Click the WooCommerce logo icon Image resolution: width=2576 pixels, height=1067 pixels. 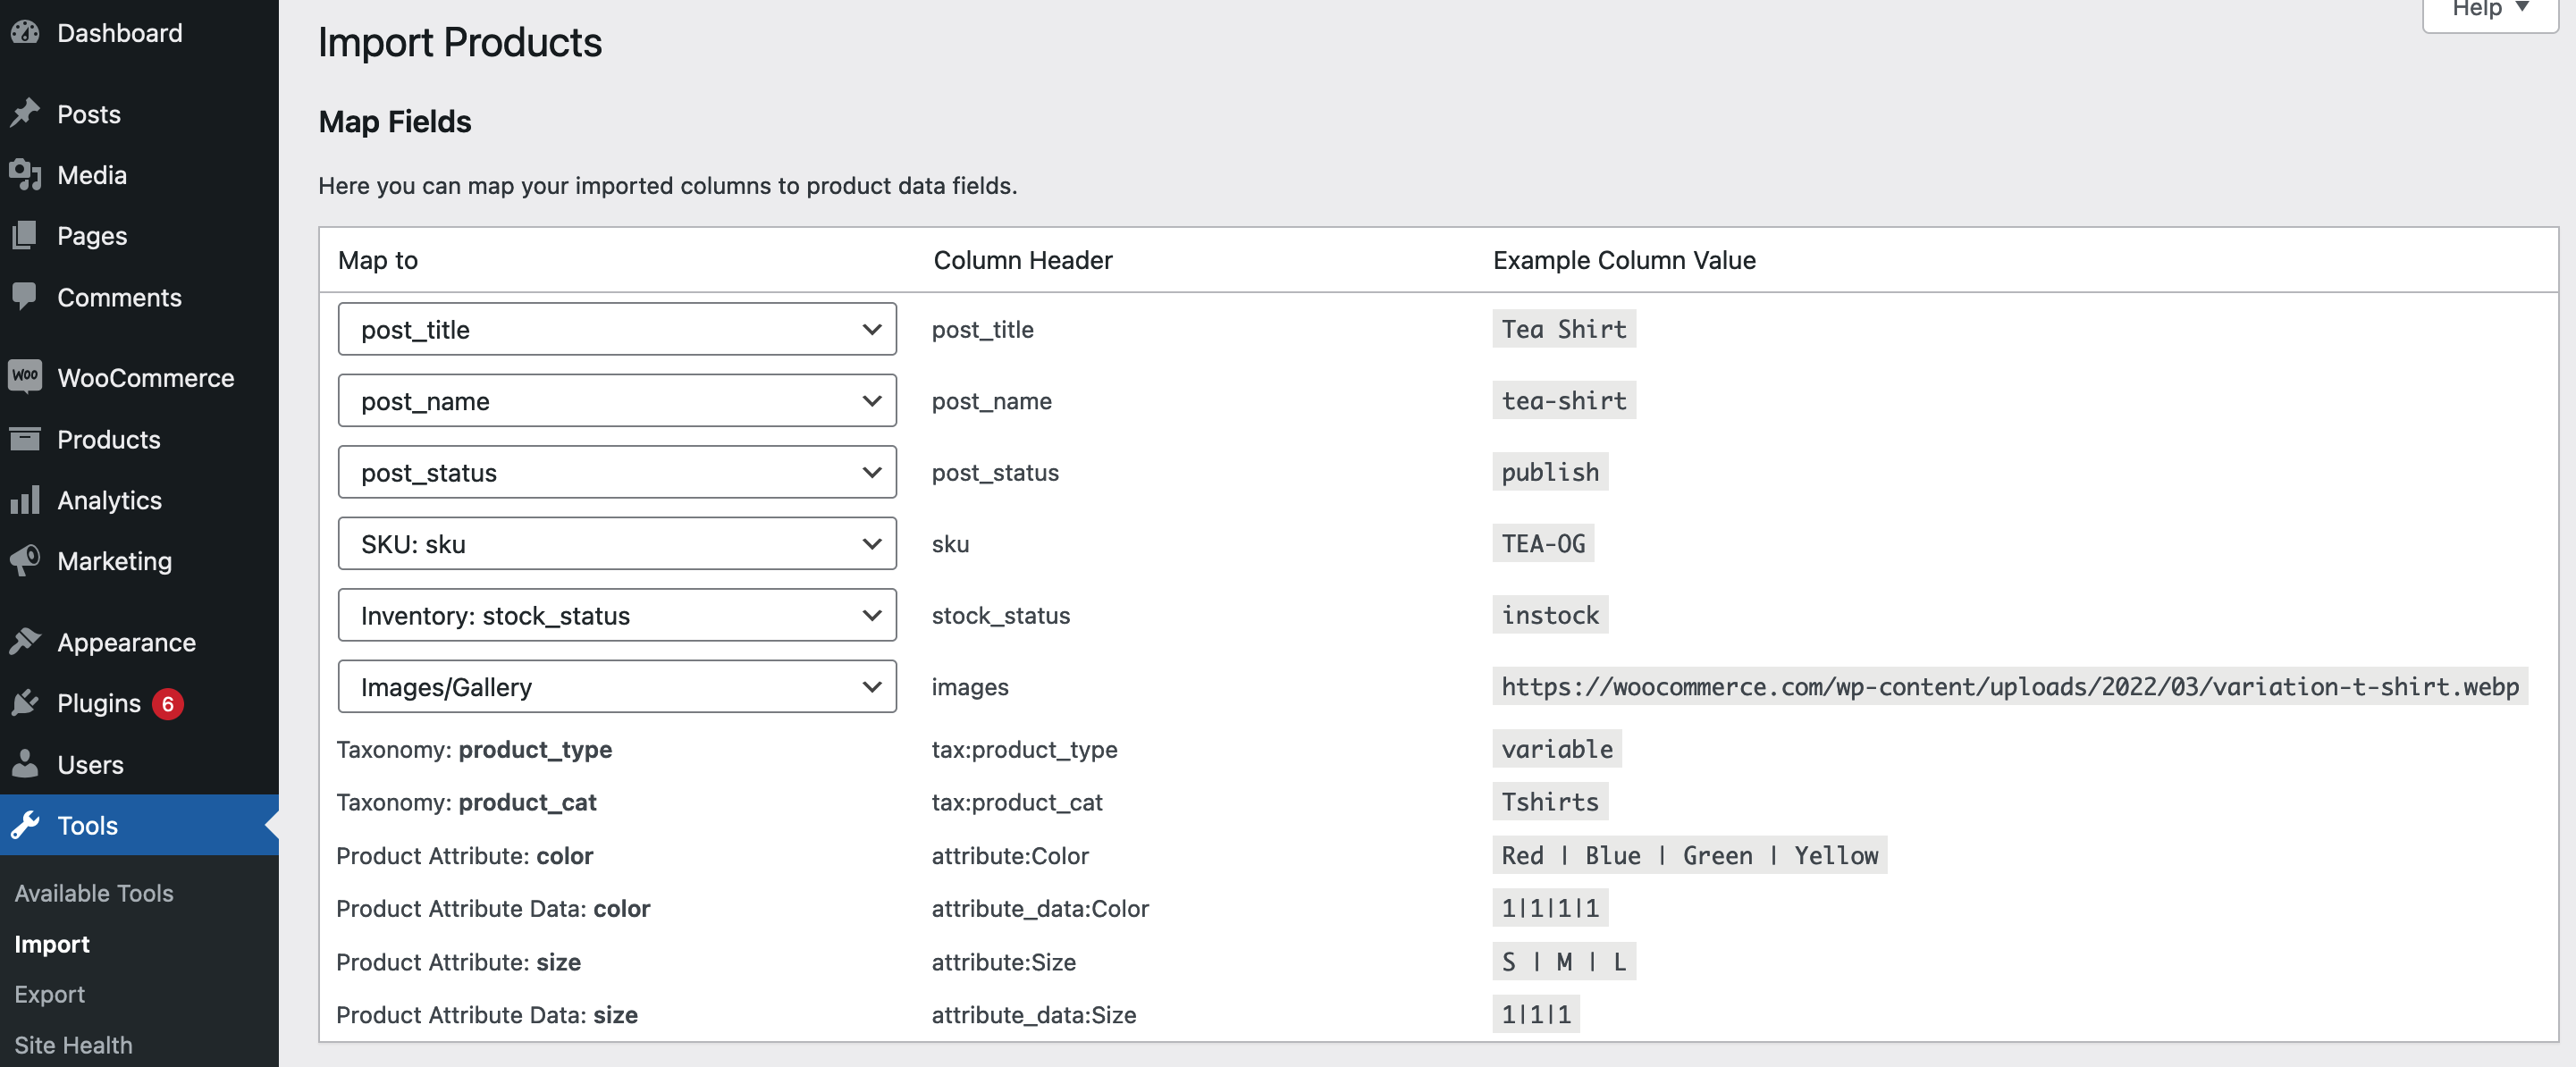click(25, 377)
